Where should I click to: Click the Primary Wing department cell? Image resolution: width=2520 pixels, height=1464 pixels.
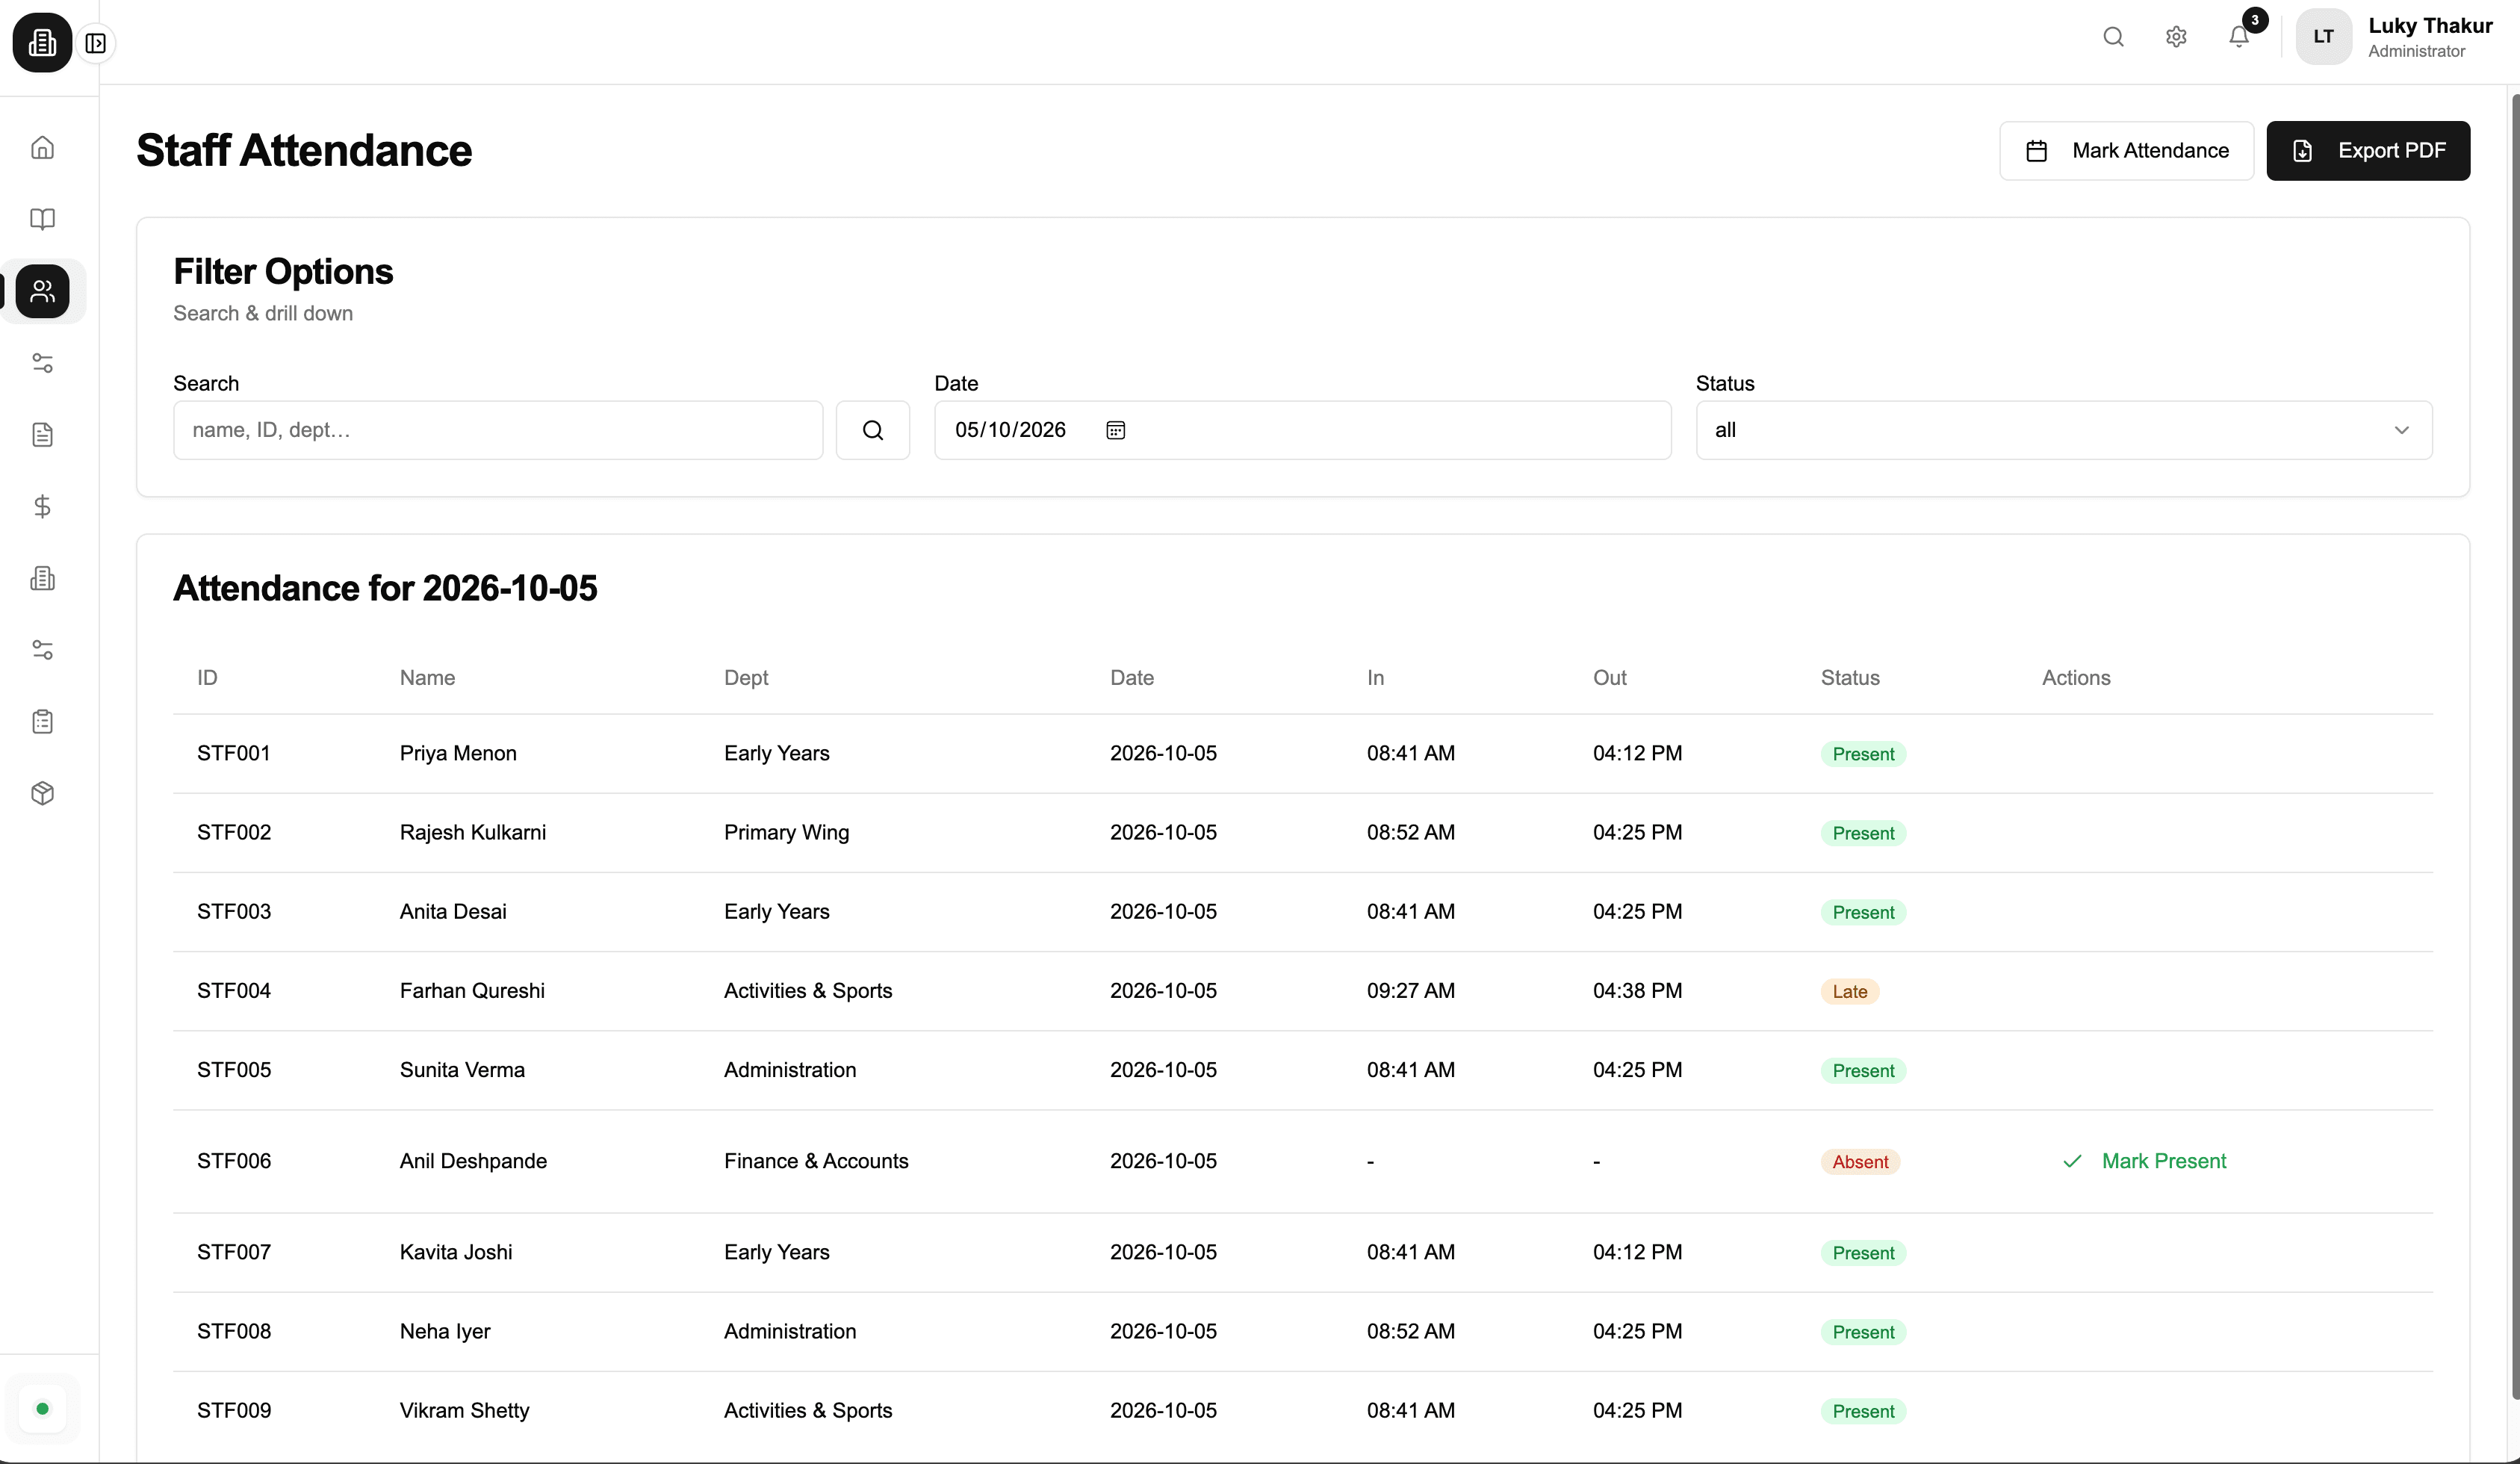(786, 832)
